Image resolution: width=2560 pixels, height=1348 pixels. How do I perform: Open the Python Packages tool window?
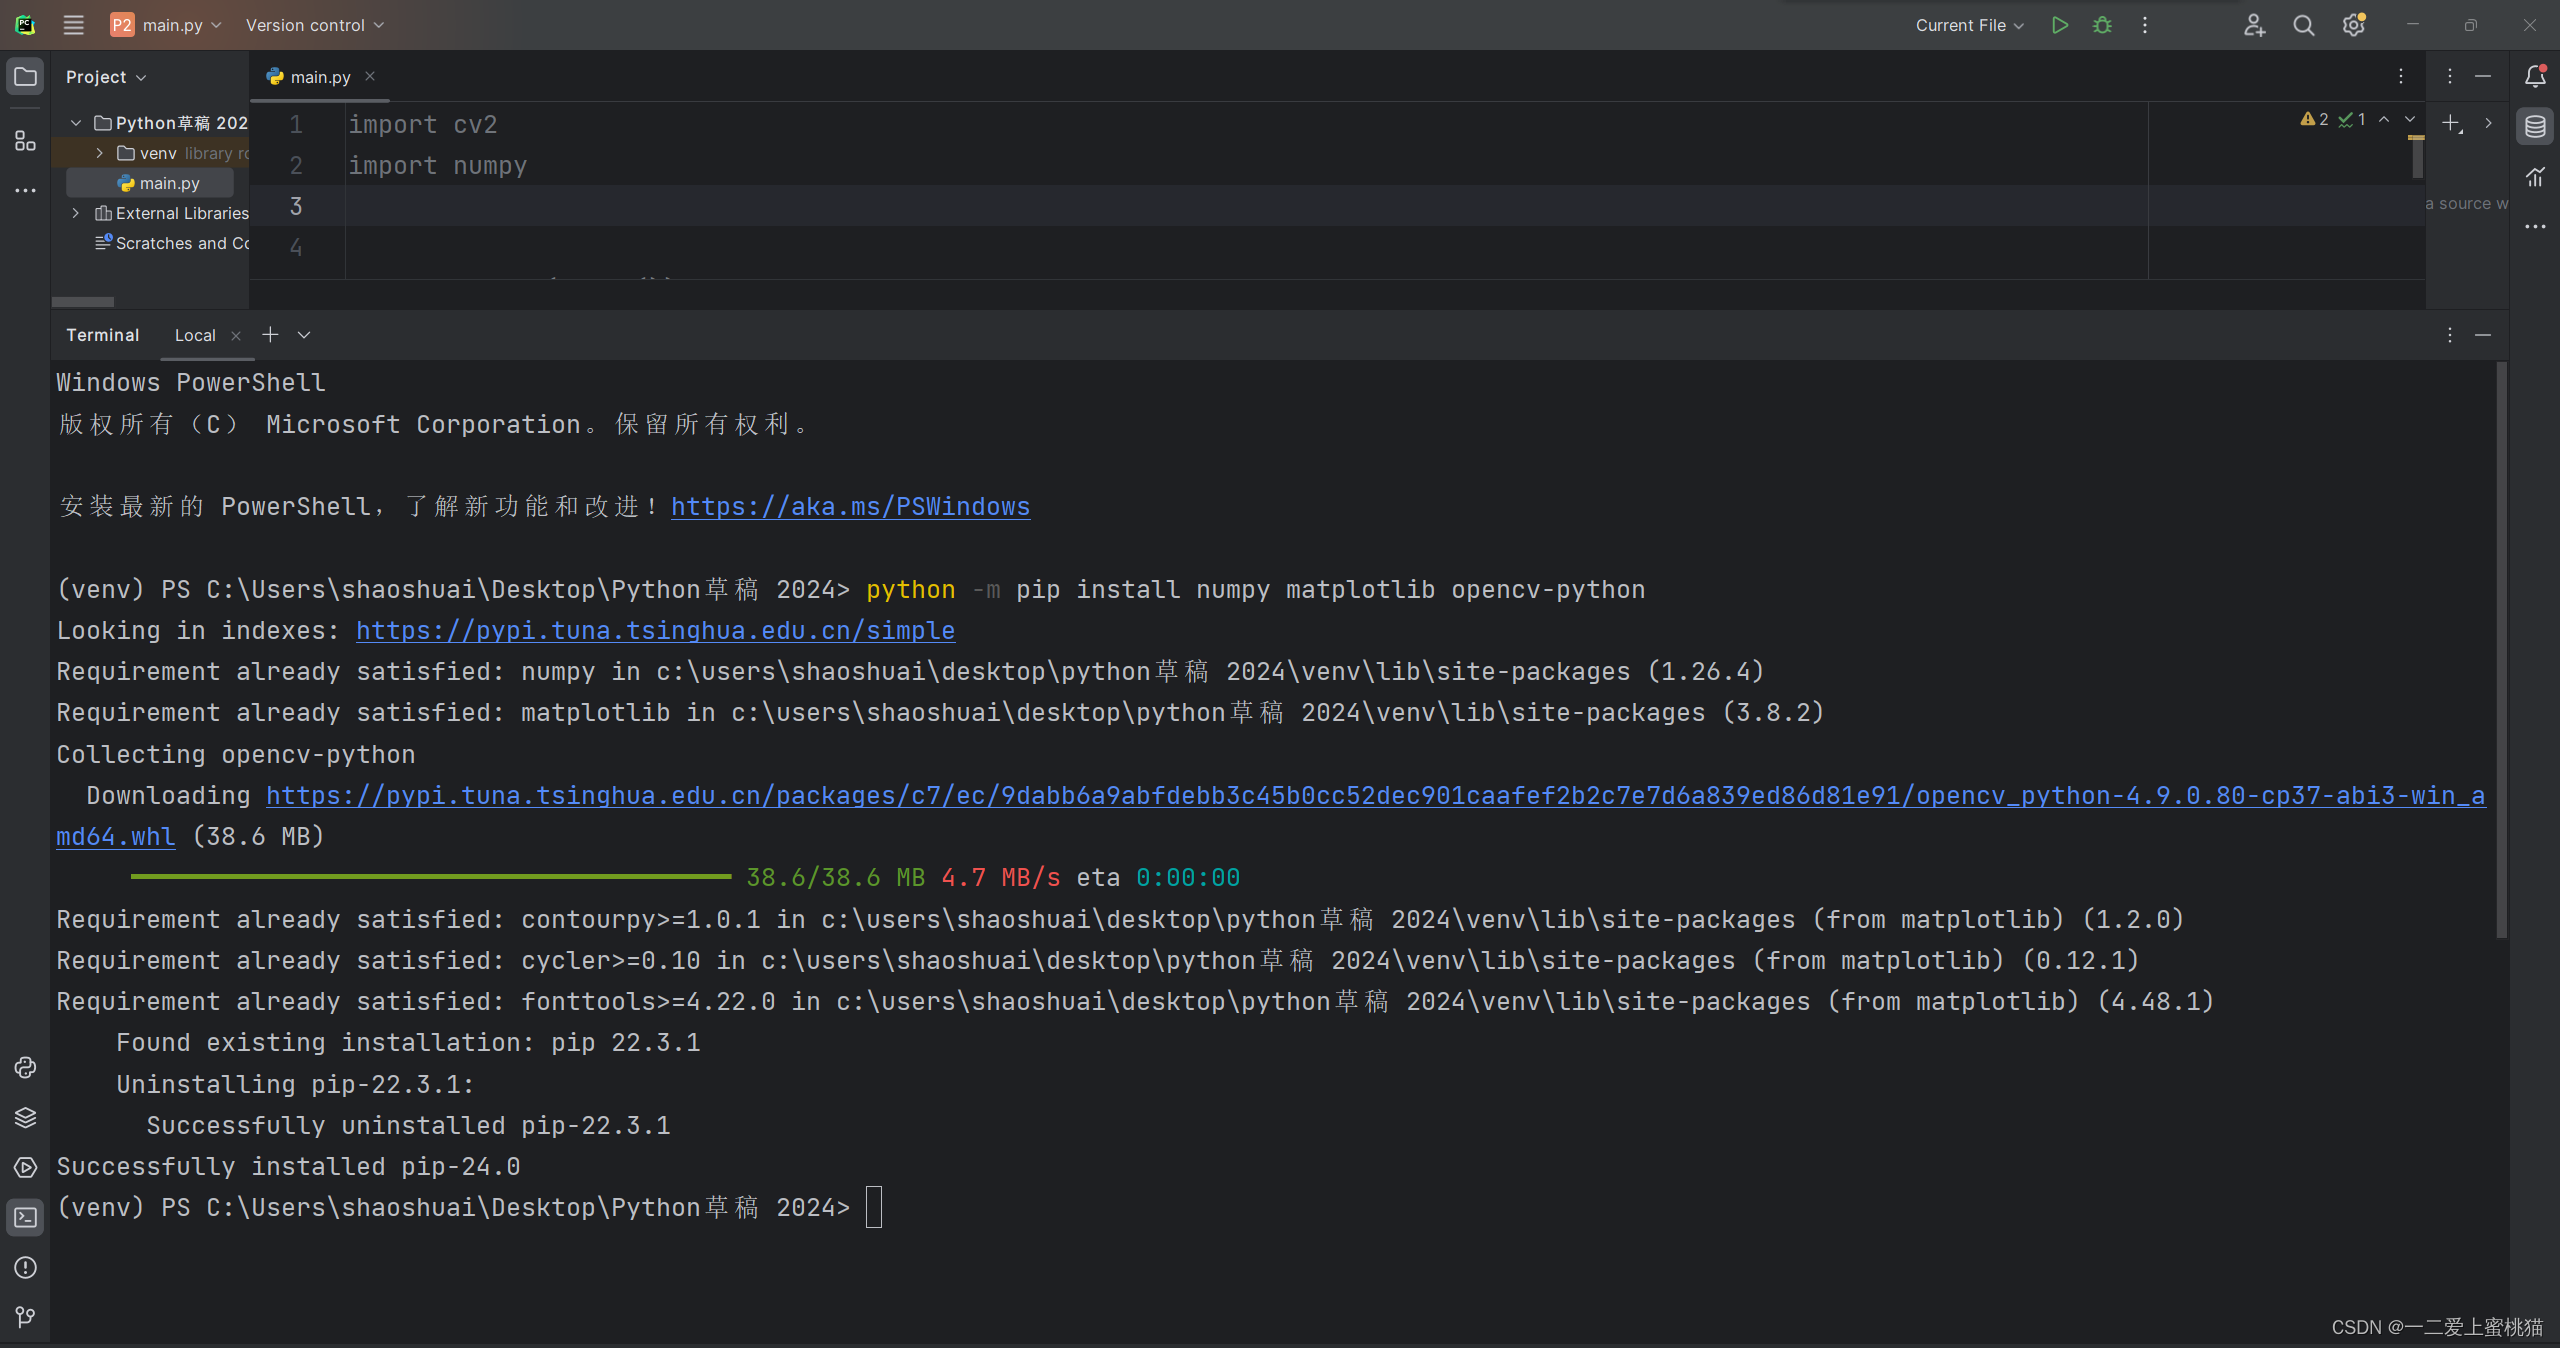pos(25,1117)
